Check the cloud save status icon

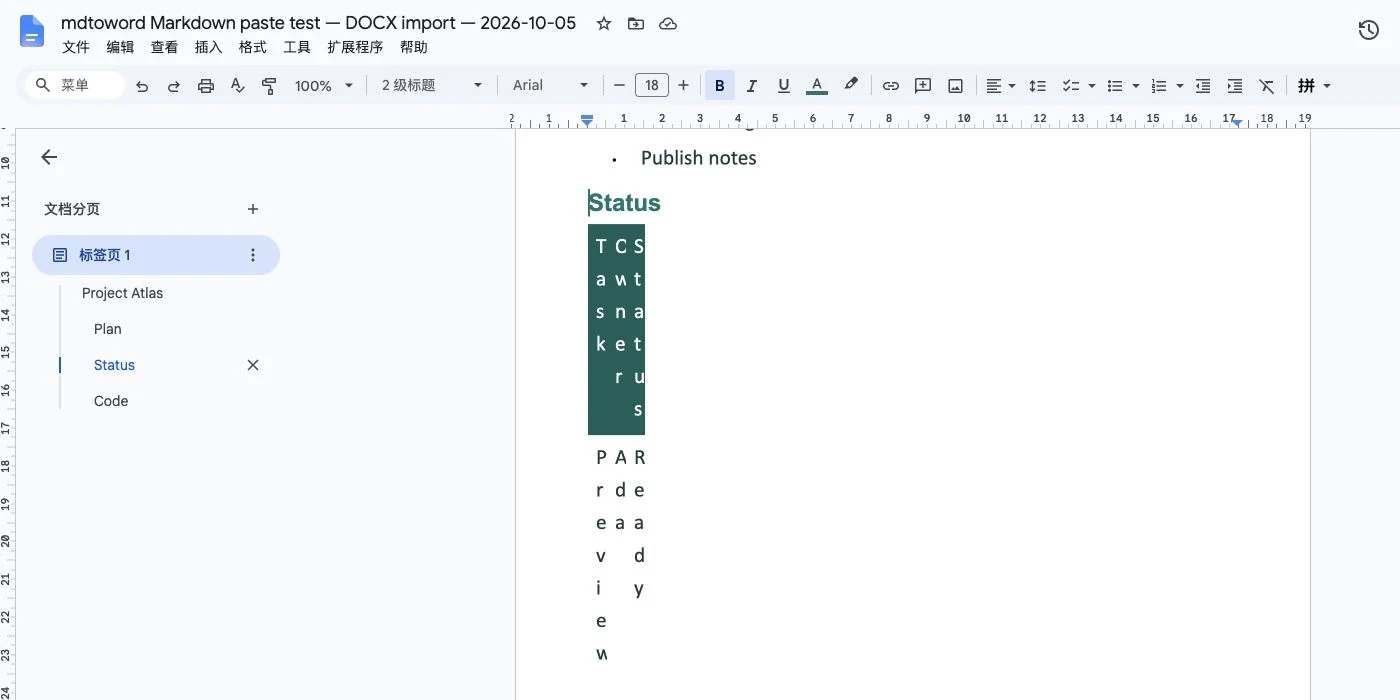click(x=668, y=24)
